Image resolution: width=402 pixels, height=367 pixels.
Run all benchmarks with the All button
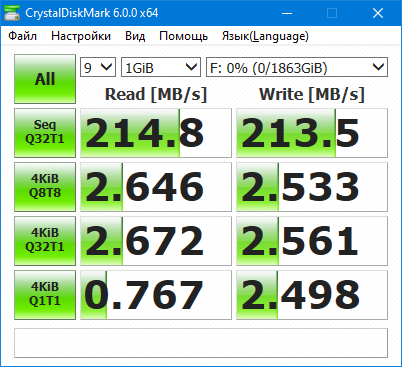45,79
